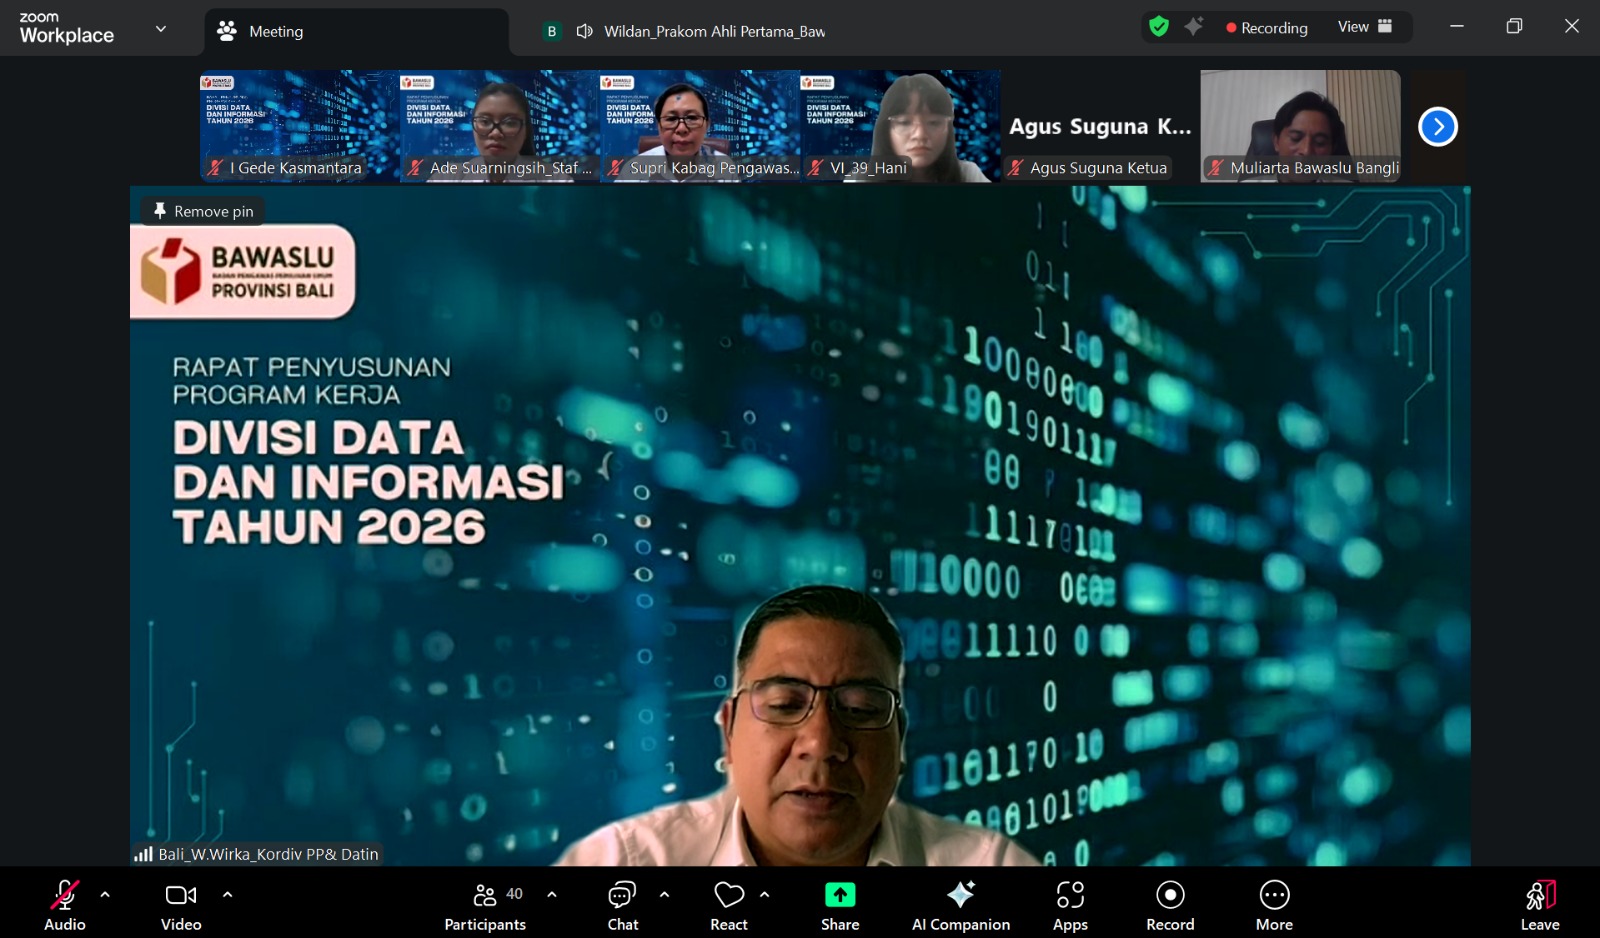Select I Gede Kasmantara's video thumbnail
Image resolution: width=1600 pixels, height=938 pixels.
(300, 126)
